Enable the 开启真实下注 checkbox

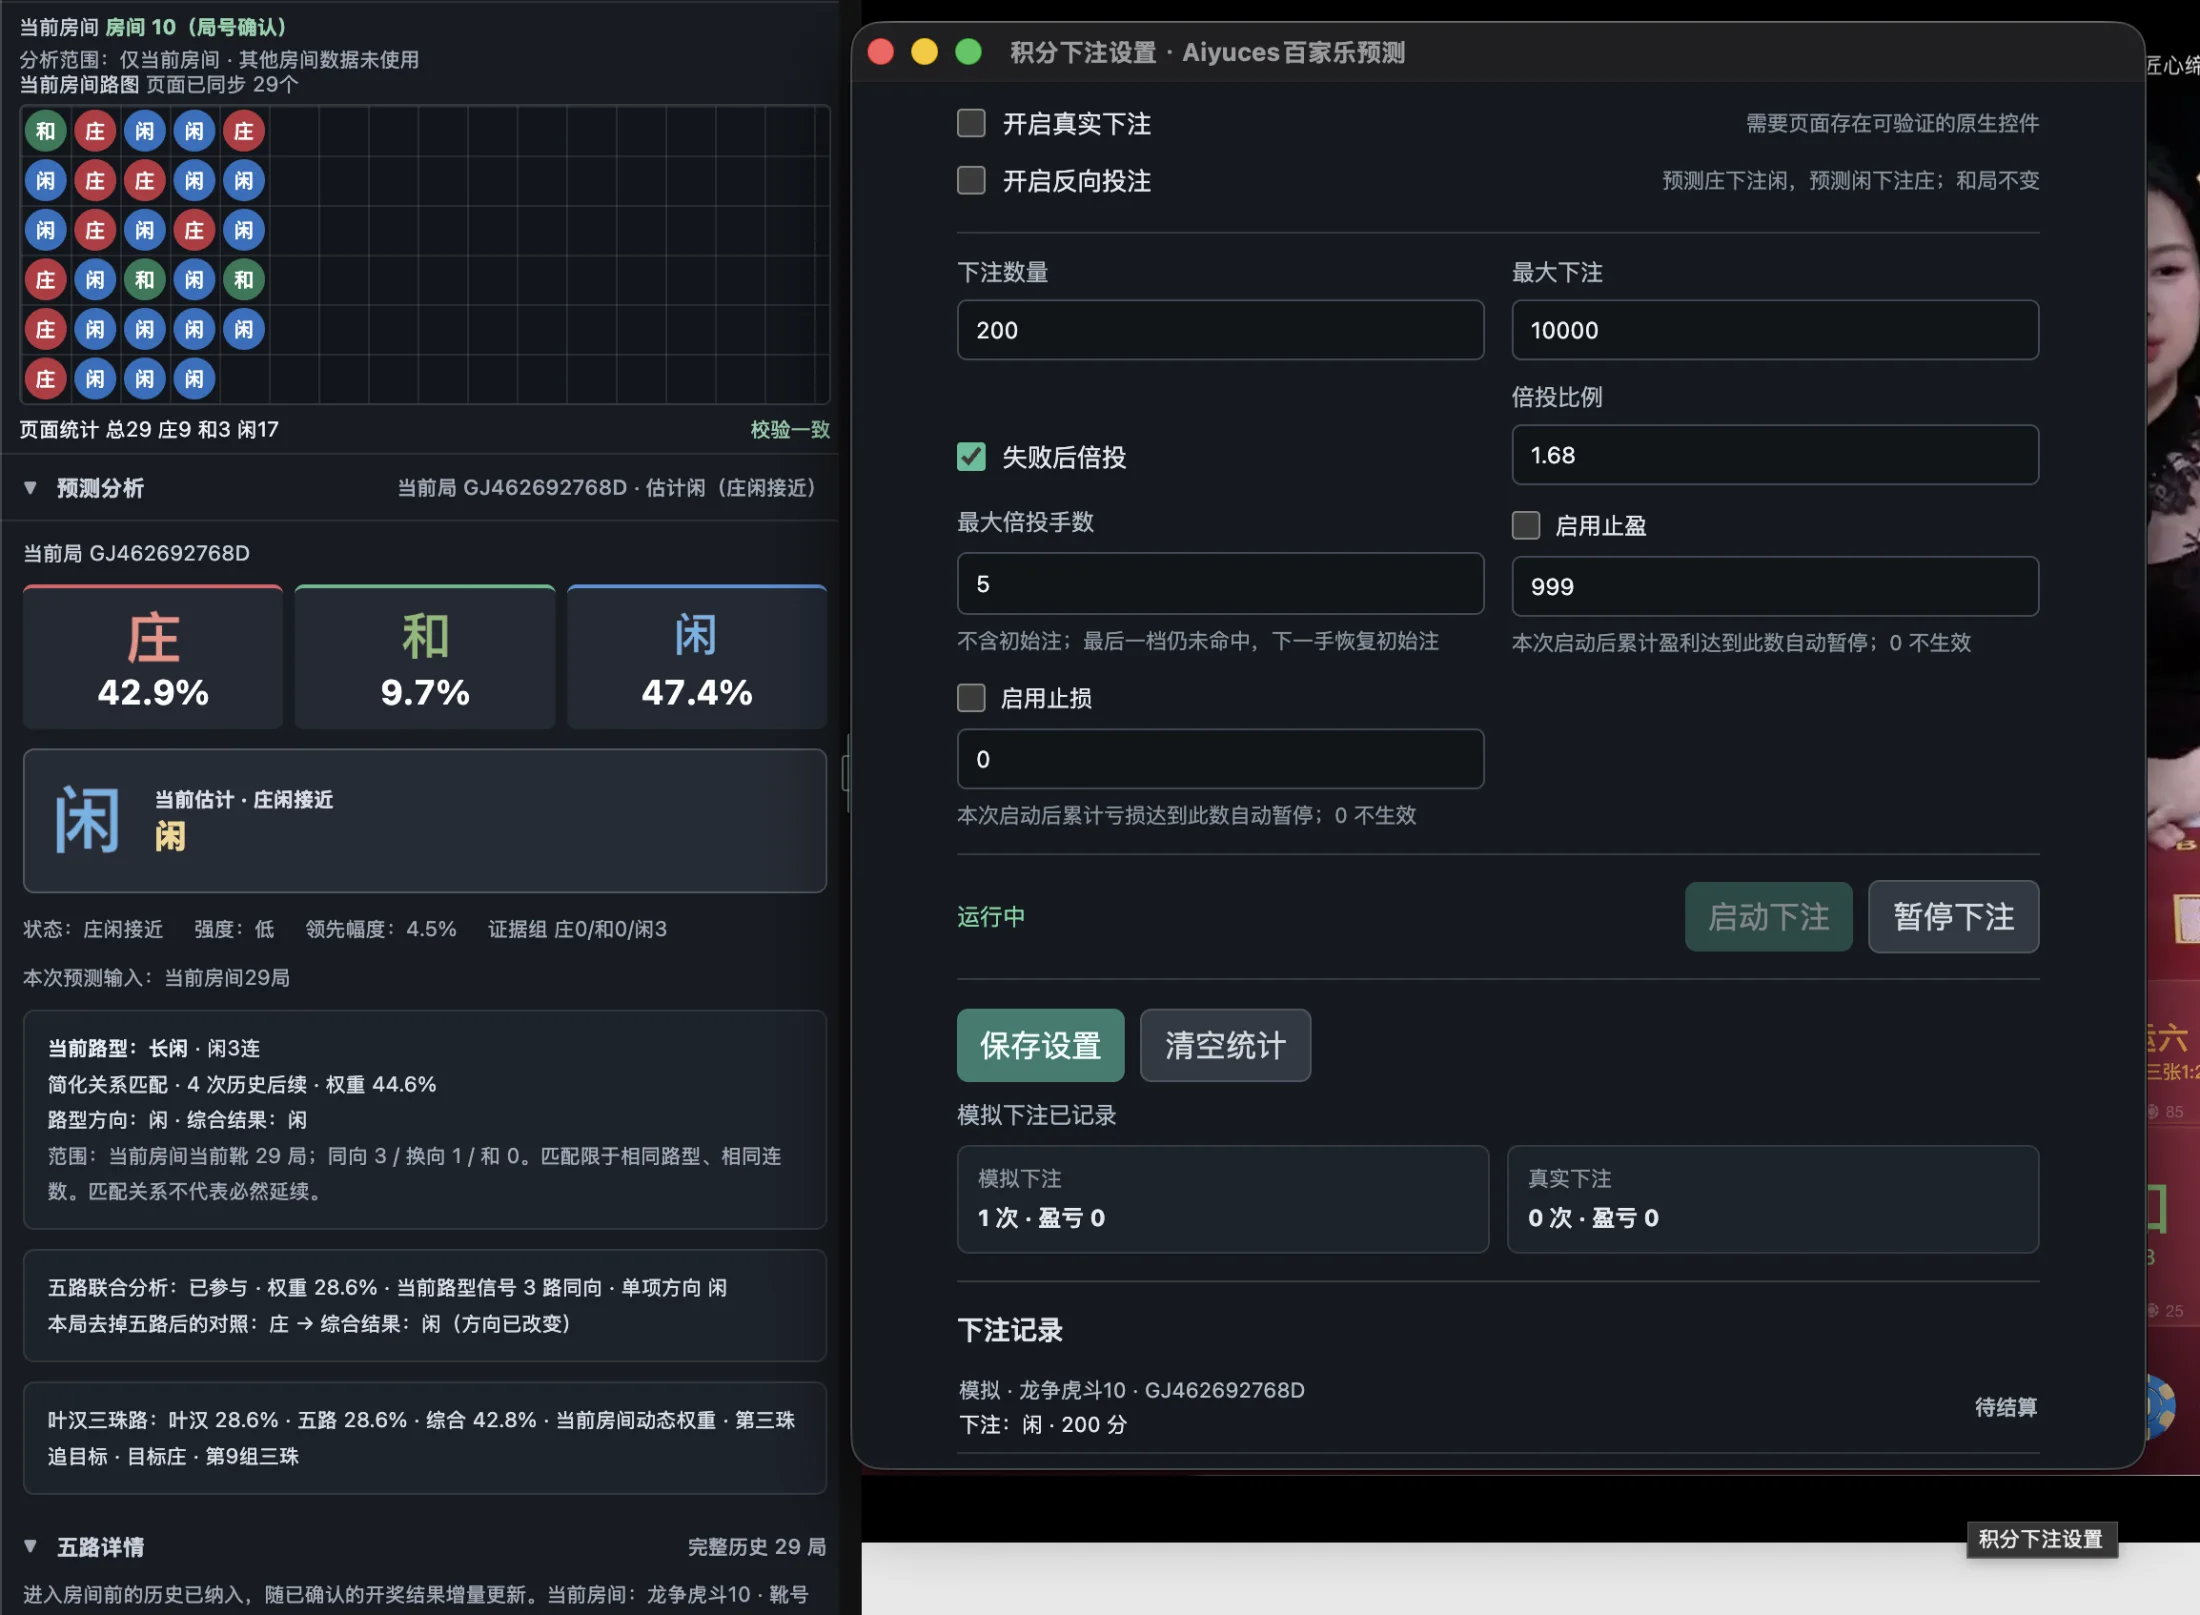coord(971,123)
